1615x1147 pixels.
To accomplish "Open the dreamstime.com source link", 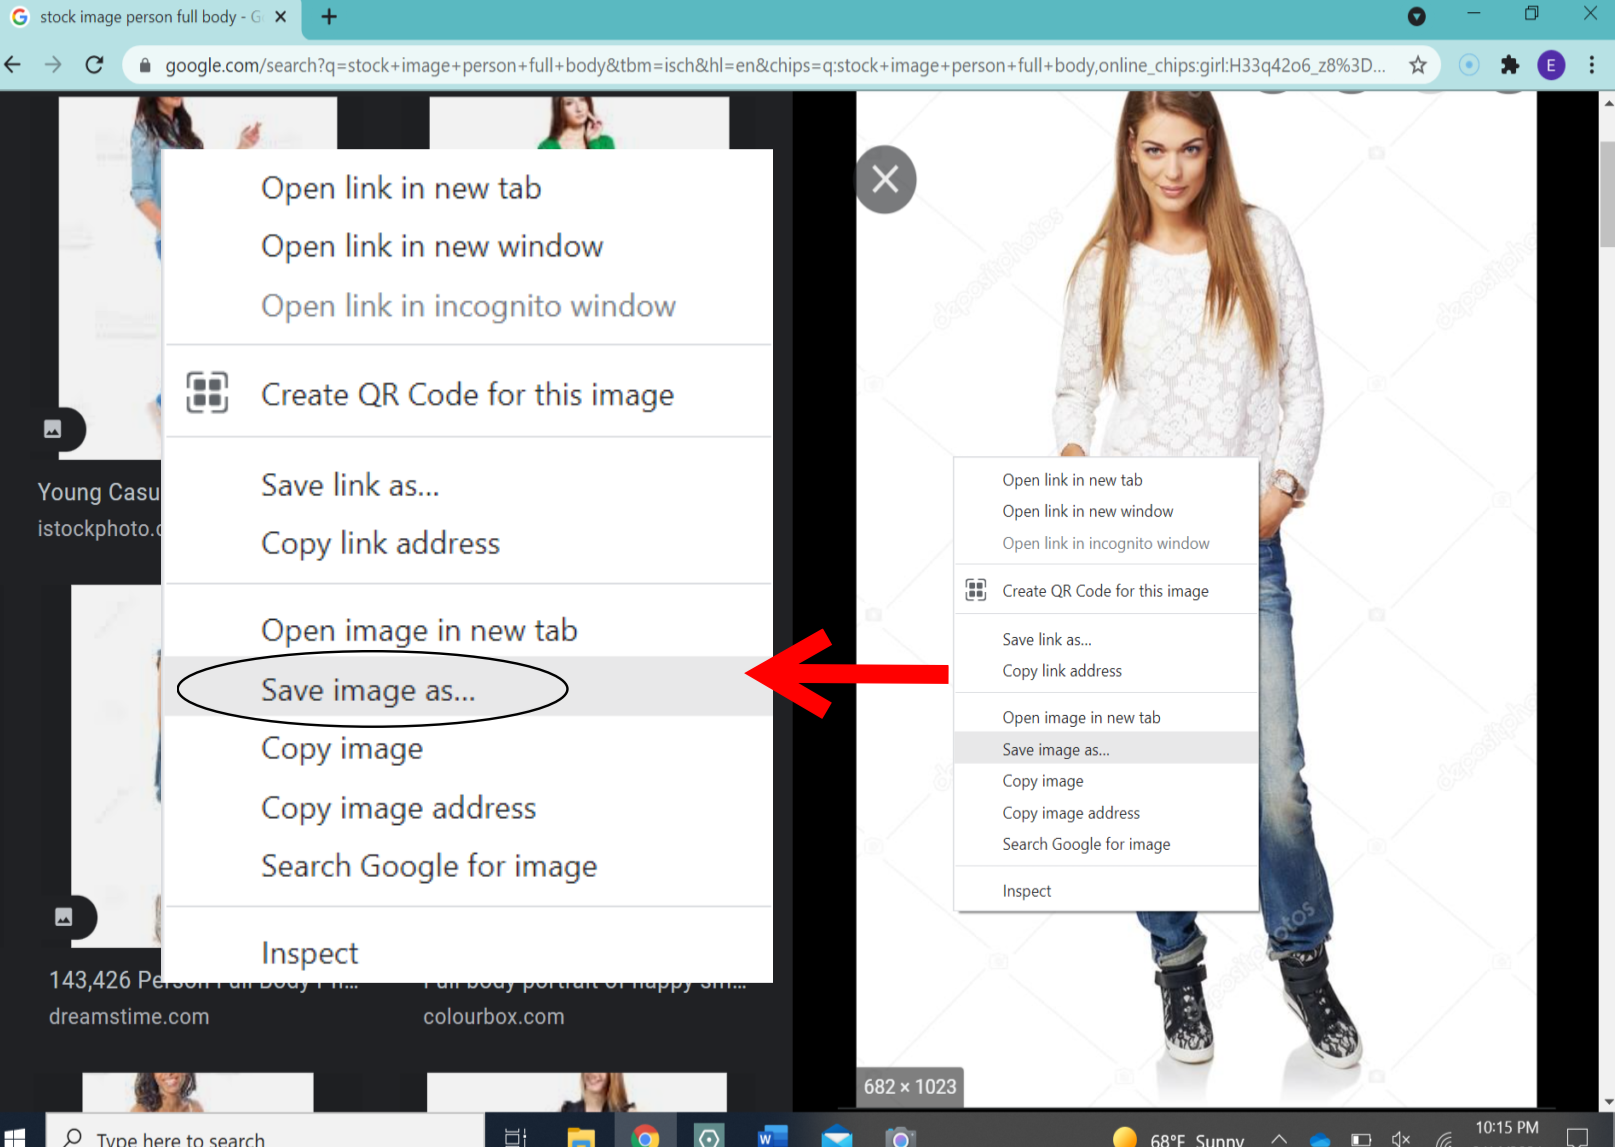I will [x=129, y=1017].
